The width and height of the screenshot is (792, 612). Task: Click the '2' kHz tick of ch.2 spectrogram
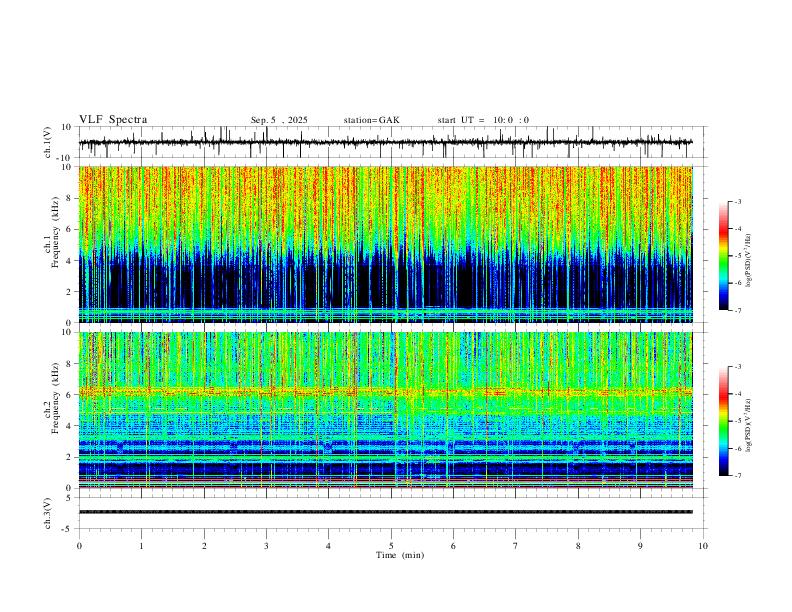click(69, 457)
